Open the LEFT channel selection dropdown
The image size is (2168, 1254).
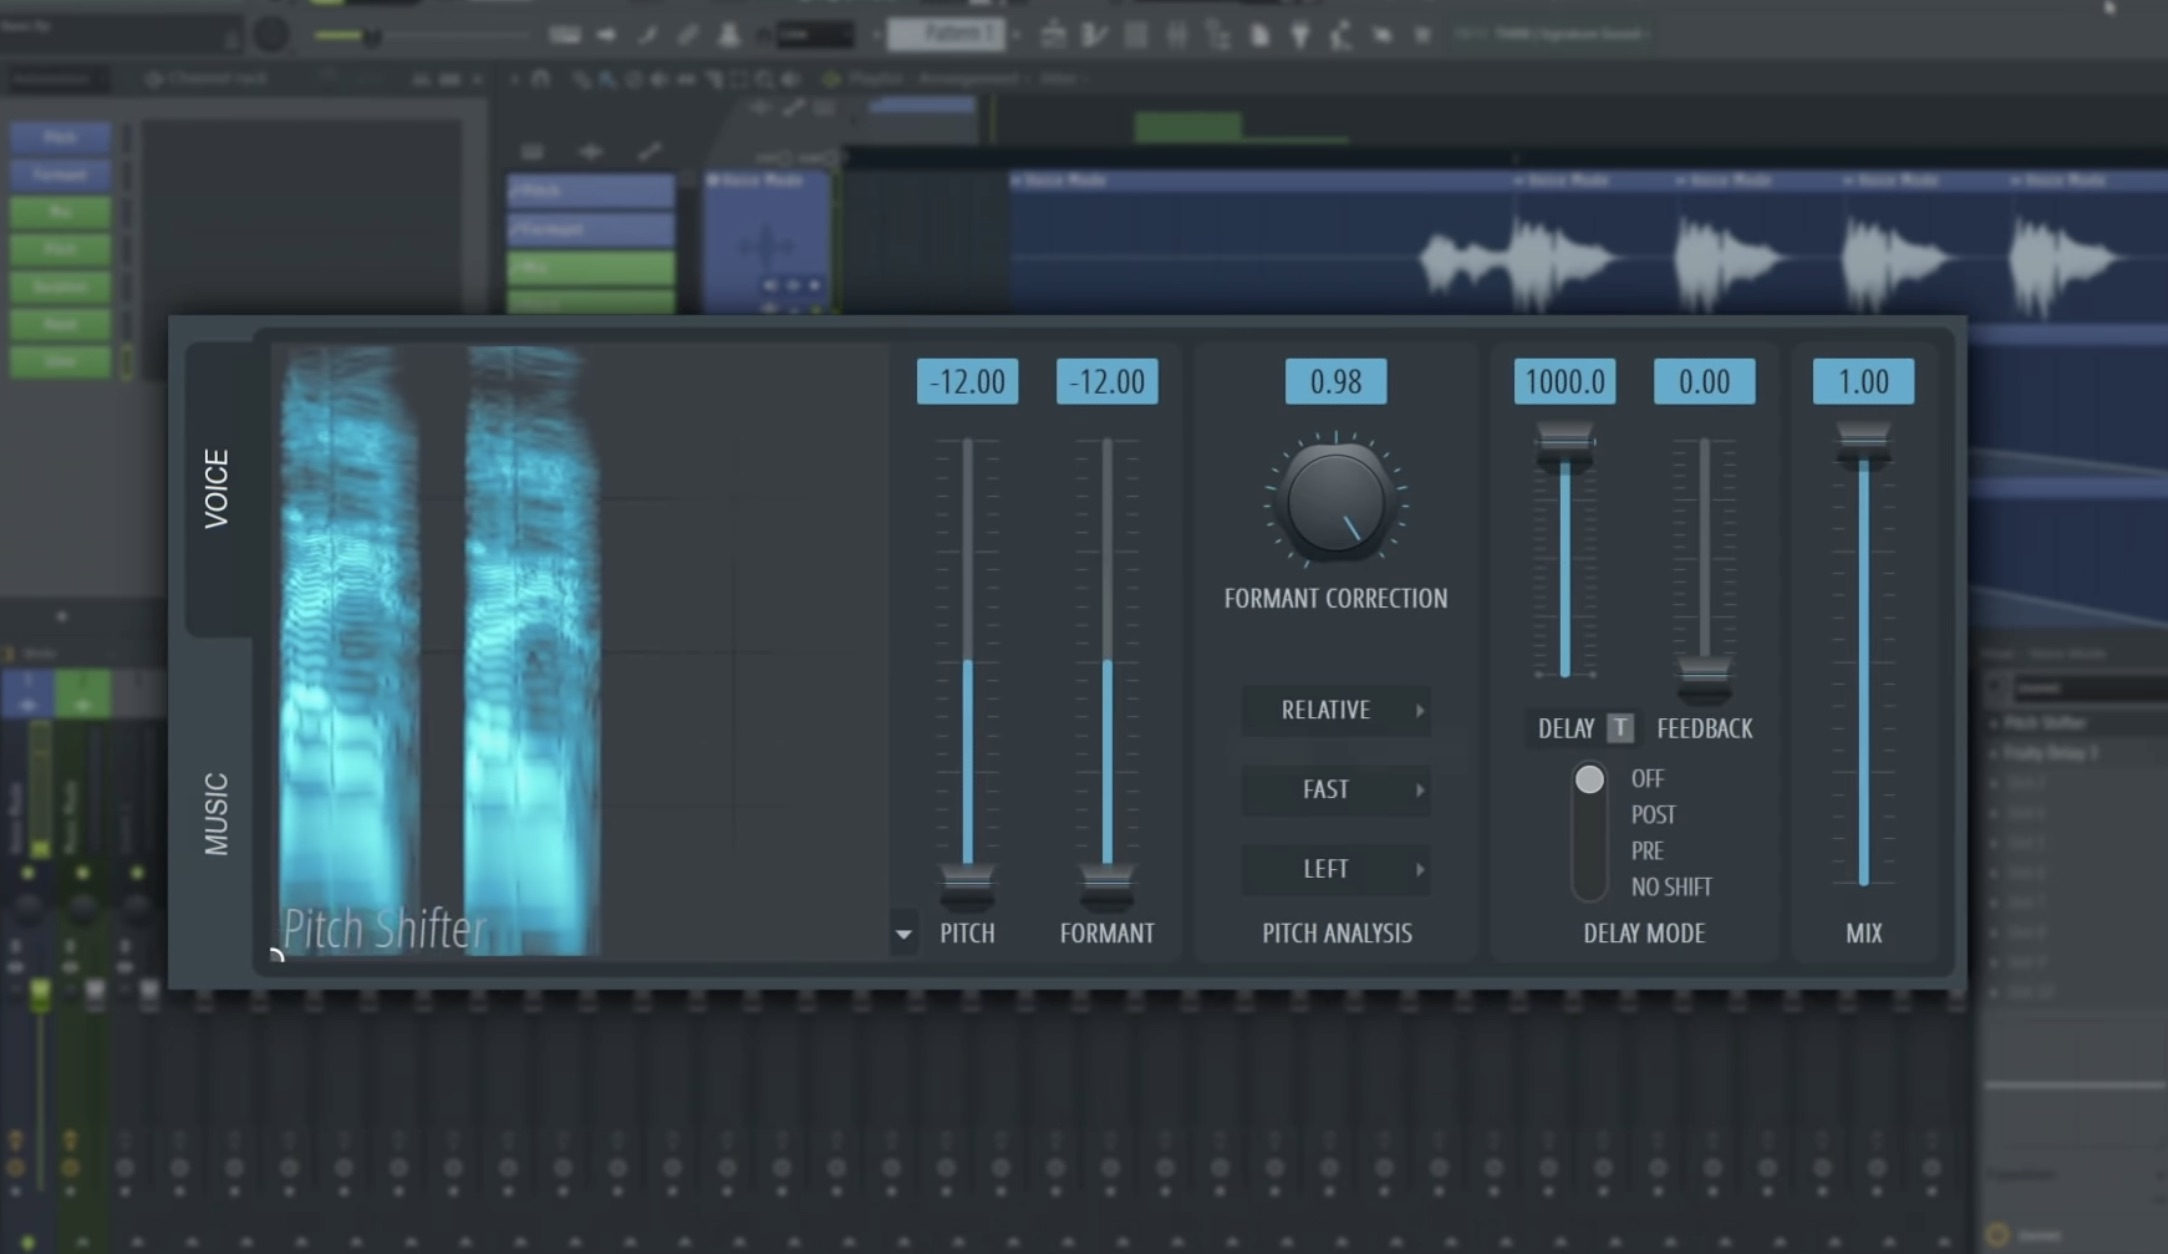[1336, 869]
